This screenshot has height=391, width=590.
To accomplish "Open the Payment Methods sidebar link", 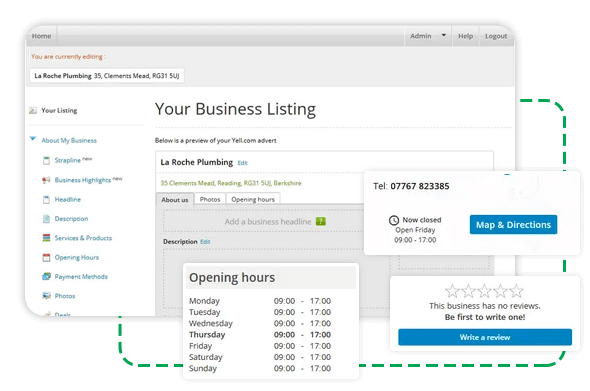I will pyautogui.click(x=81, y=277).
